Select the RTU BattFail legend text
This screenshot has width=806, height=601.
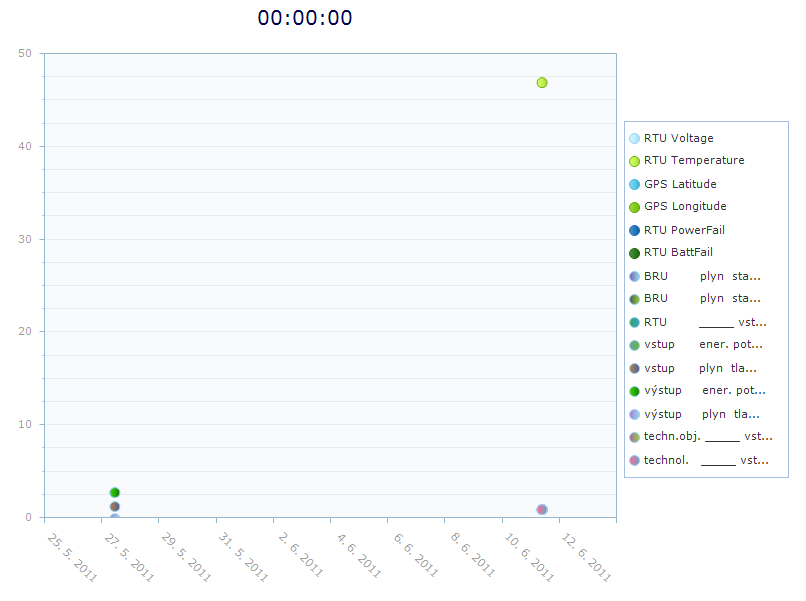click(x=678, y=252)
